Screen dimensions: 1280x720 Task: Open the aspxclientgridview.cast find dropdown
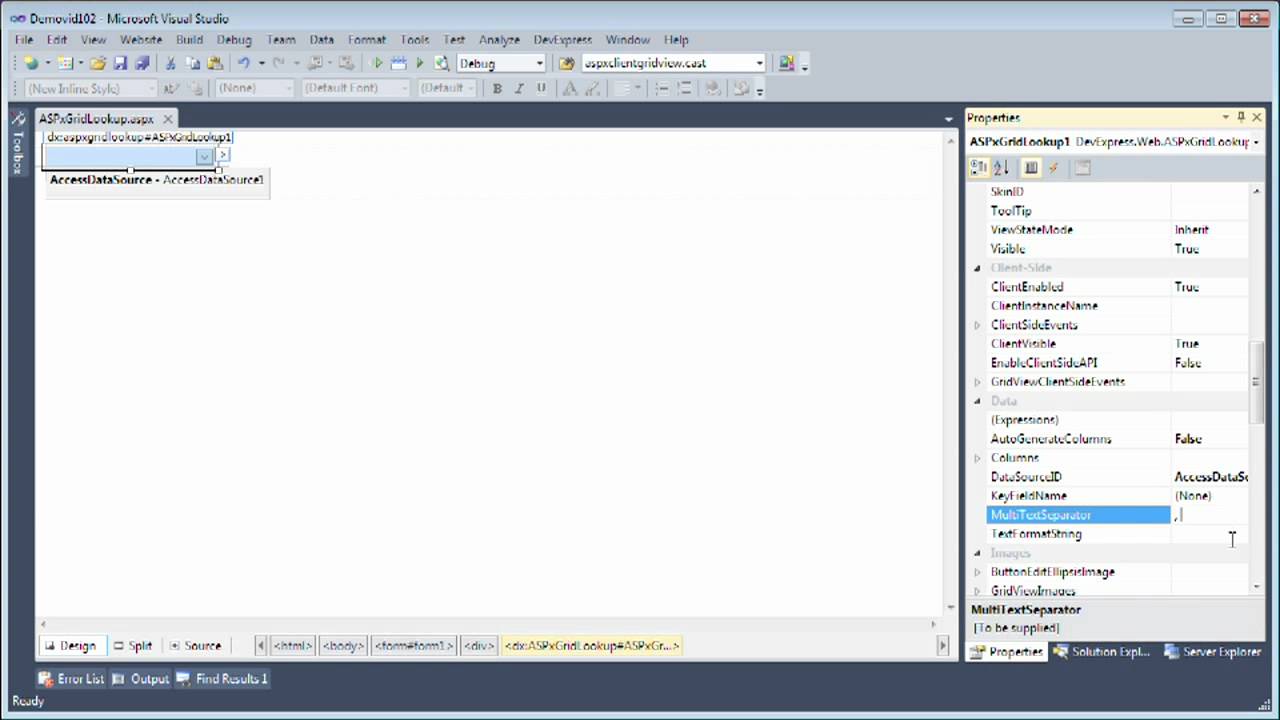pyautogui.click(x=759, y=63)
